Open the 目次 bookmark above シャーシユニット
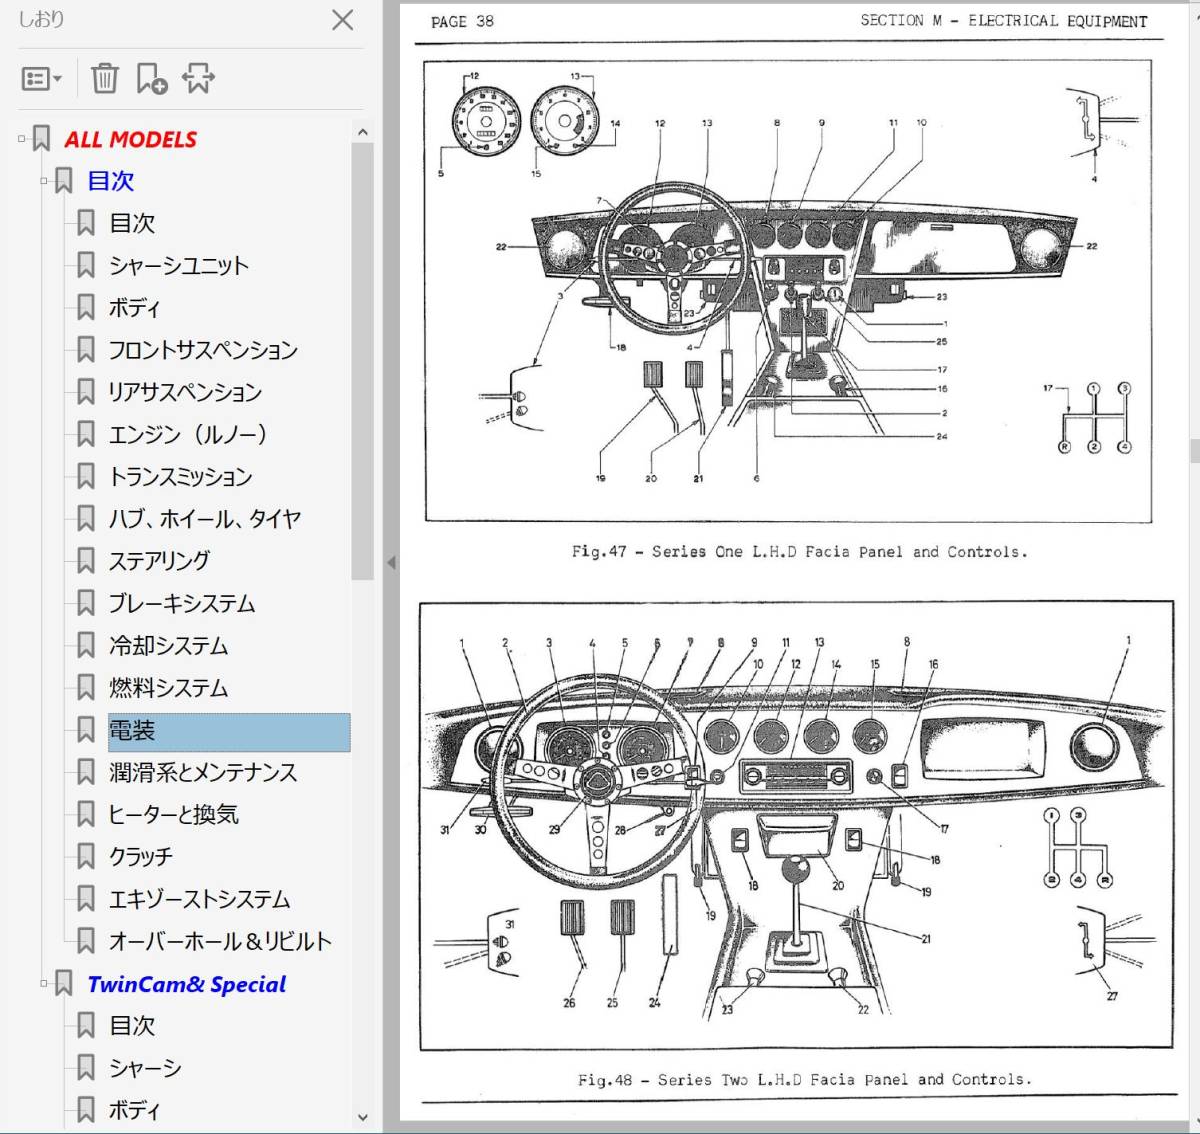The height and width of the screenshot is (1134, 1200). point(132,223)
